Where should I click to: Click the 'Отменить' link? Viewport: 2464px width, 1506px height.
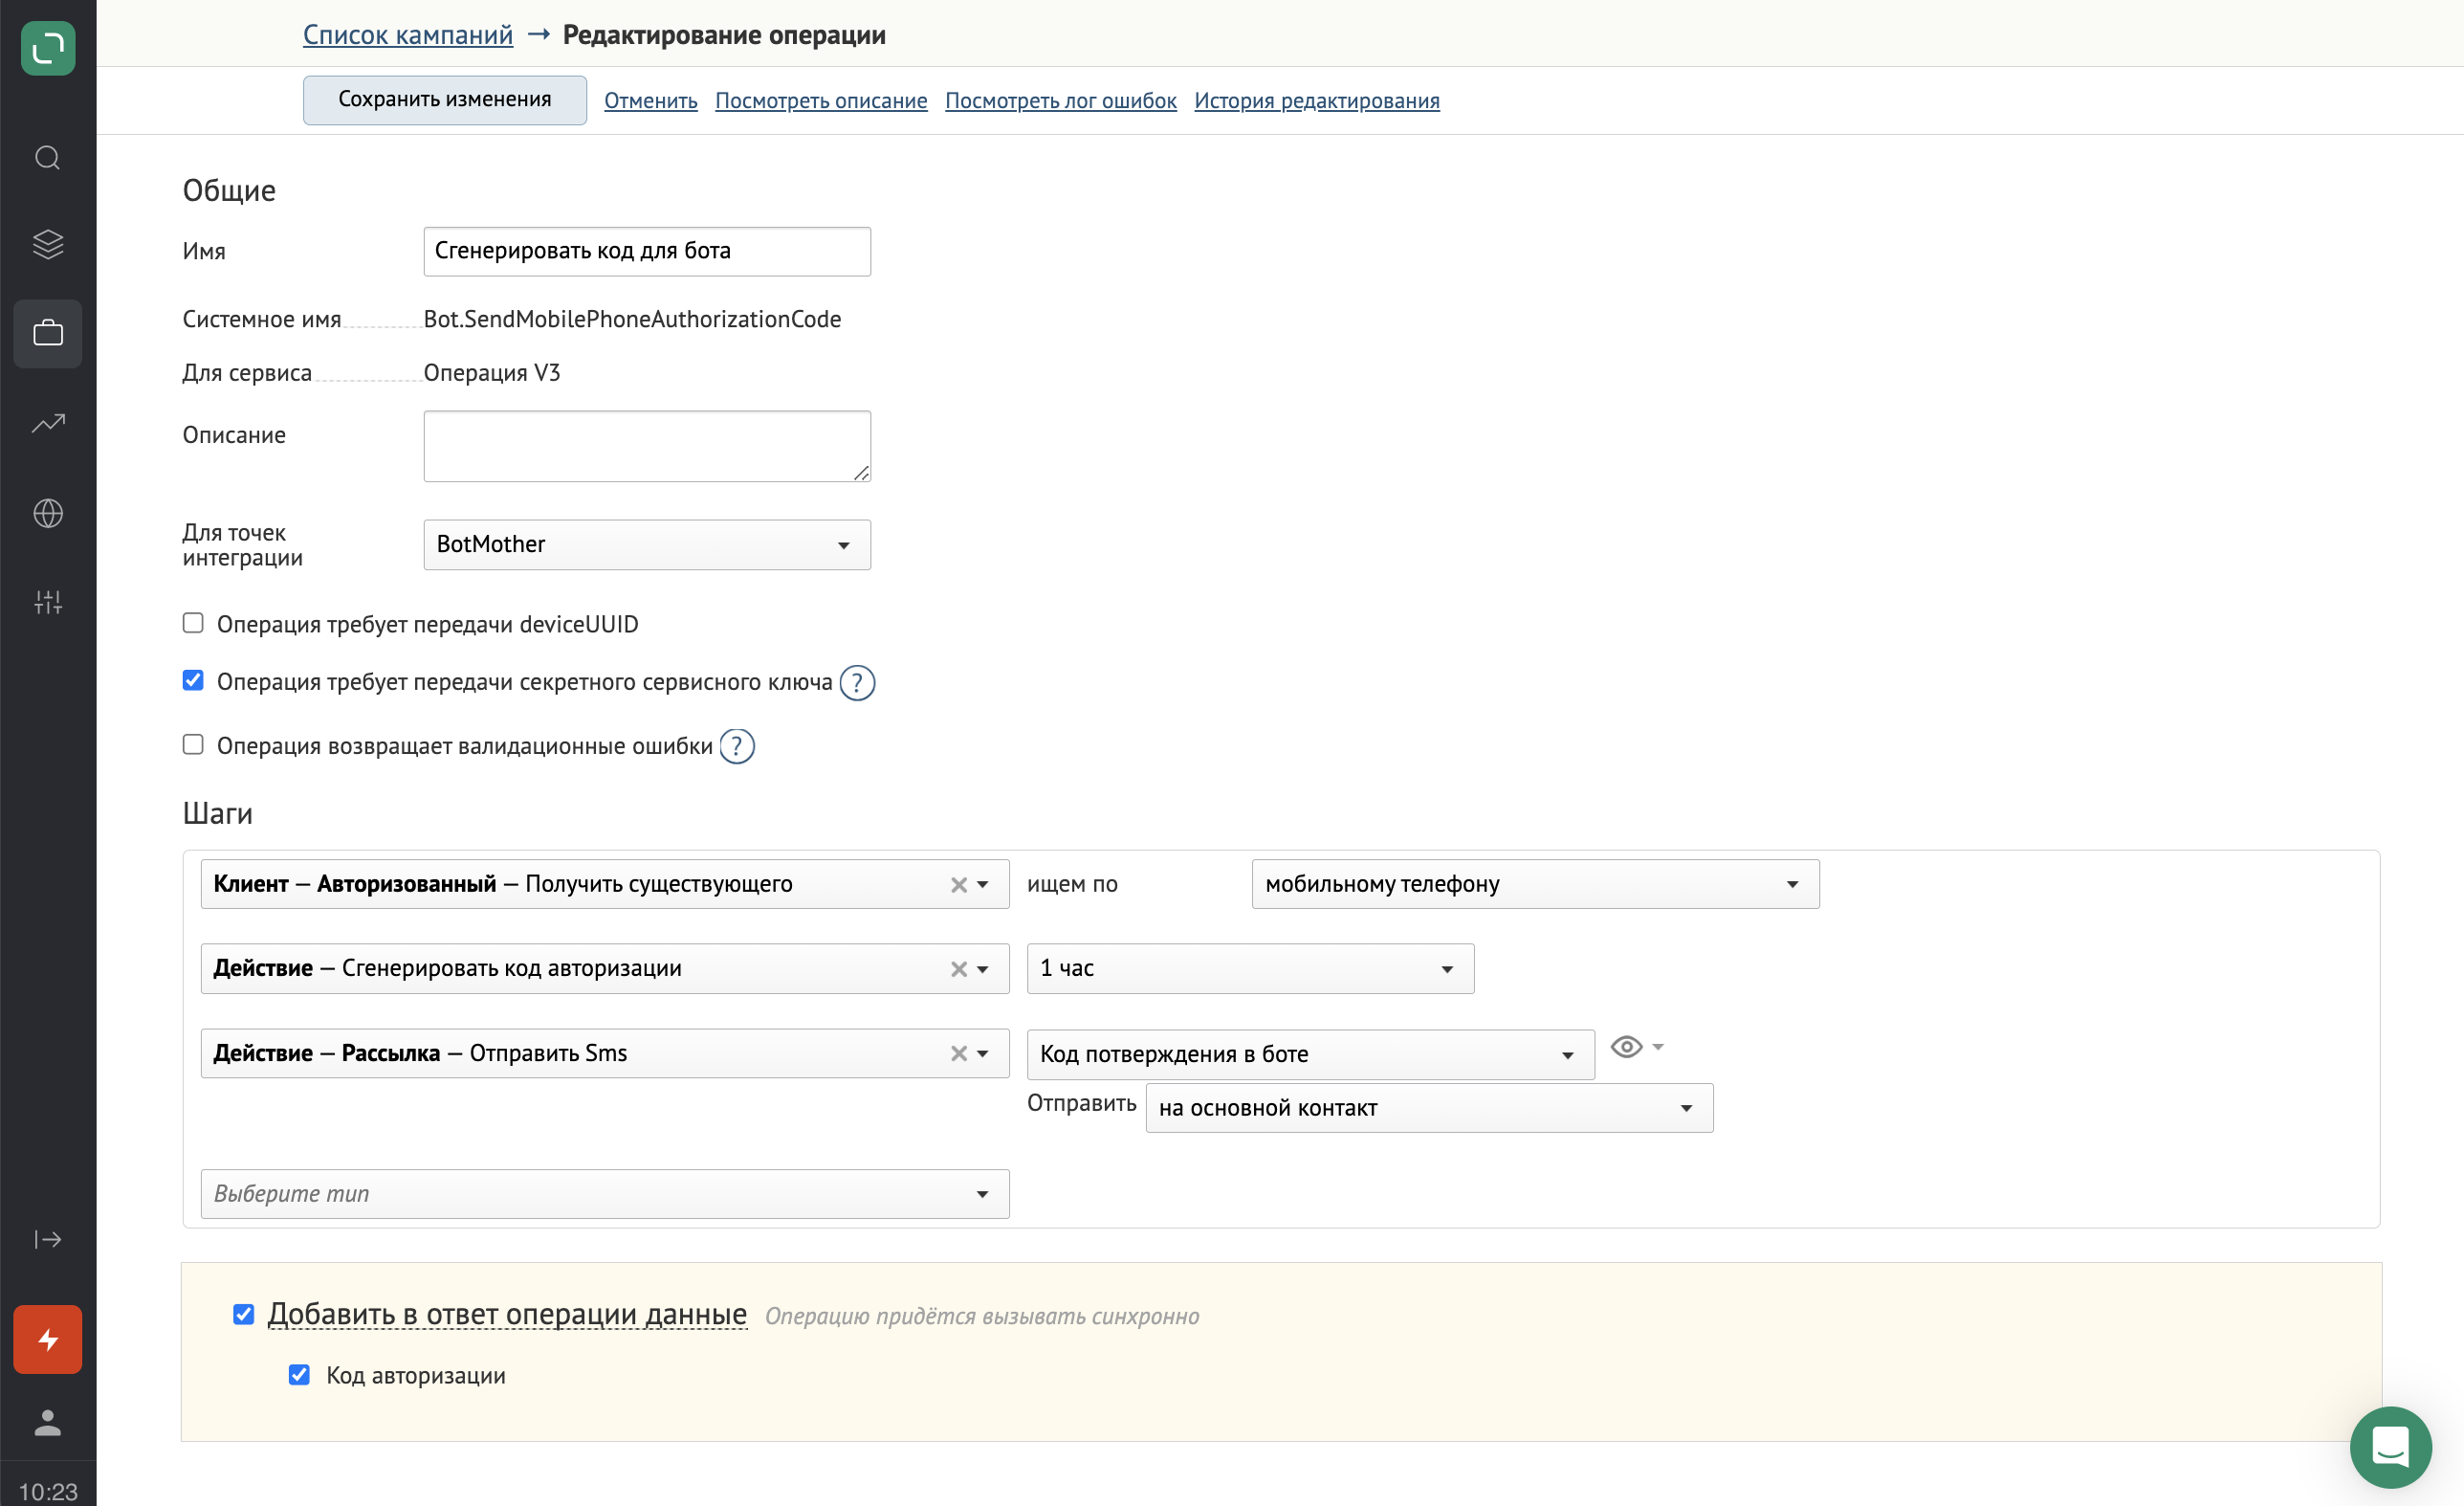click(x=651, y=101)
